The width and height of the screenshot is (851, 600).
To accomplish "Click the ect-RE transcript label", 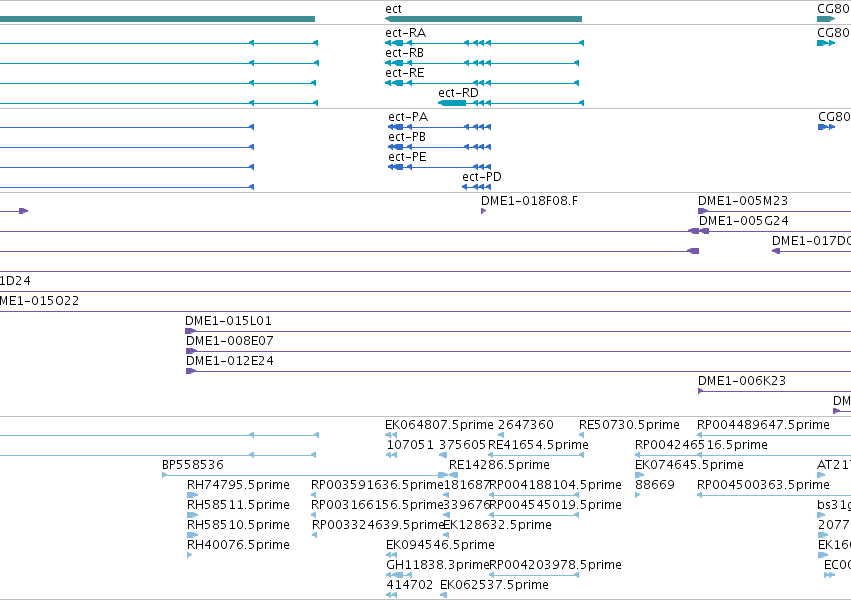I will [405, 73].
